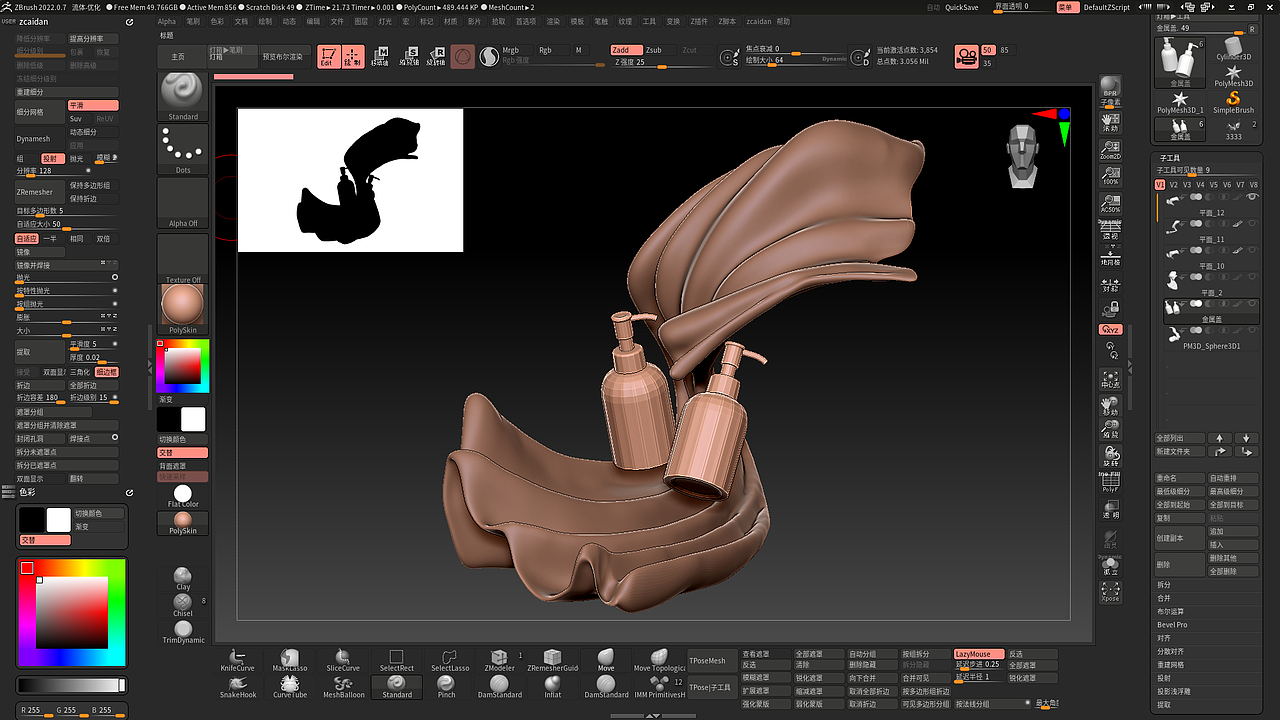Click the Zoom2D icon

[1110, 149]
